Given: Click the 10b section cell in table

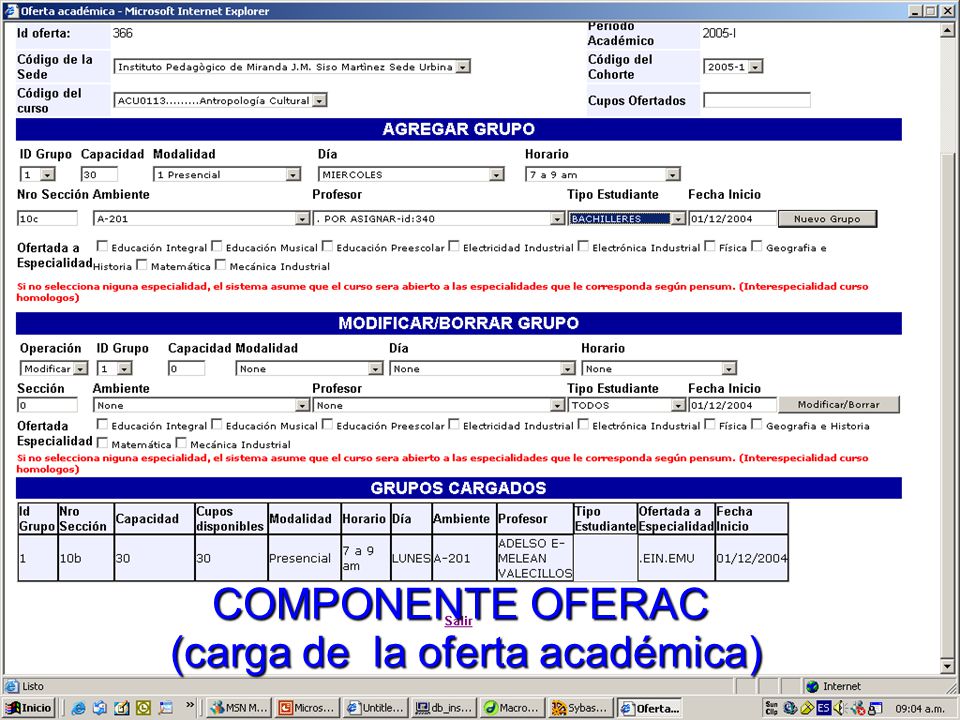Looking at the screenshot, I should 86,558.
